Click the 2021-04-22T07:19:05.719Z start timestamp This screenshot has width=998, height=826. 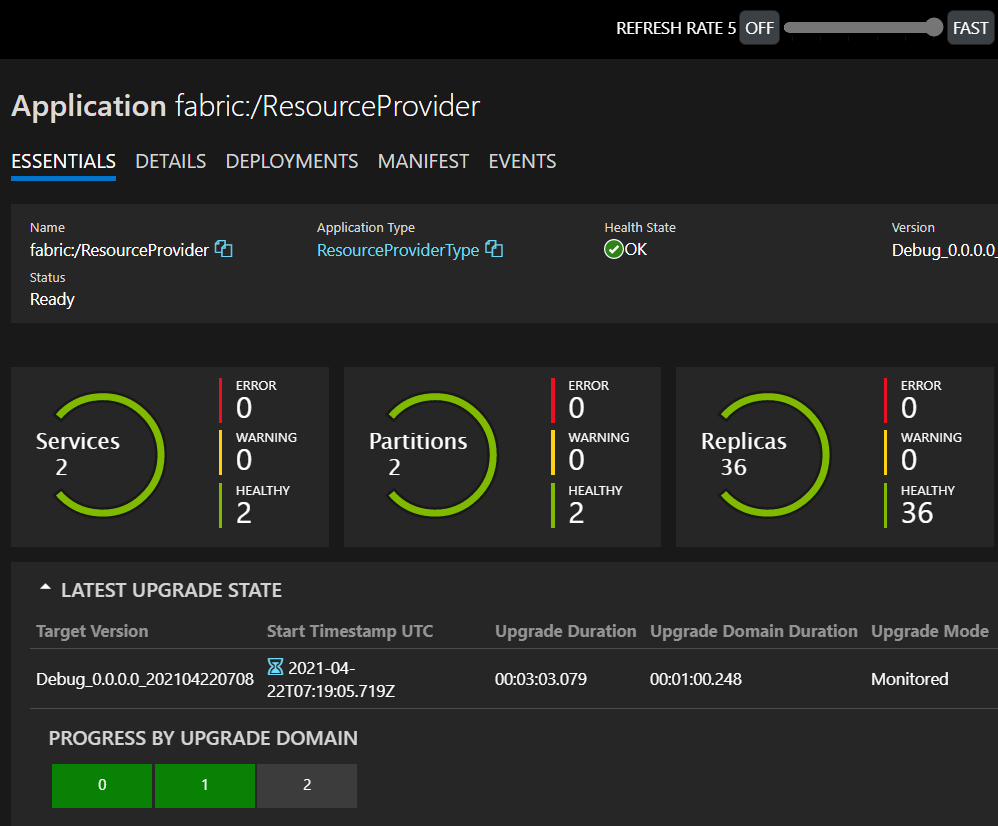tap(331, 680)
